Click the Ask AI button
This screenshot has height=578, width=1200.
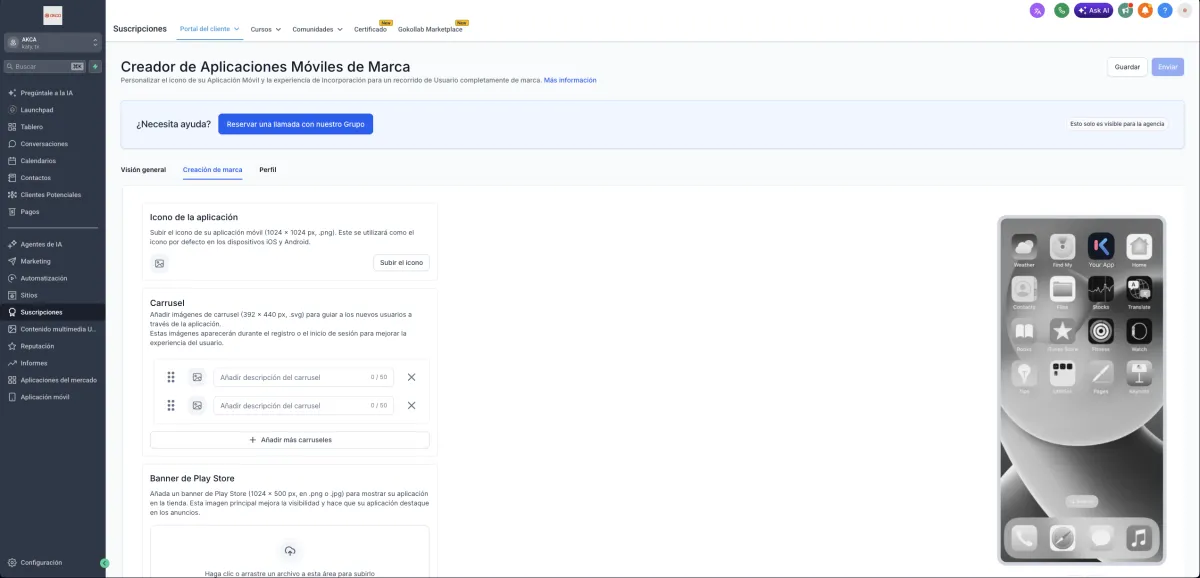pos(1094,10)
